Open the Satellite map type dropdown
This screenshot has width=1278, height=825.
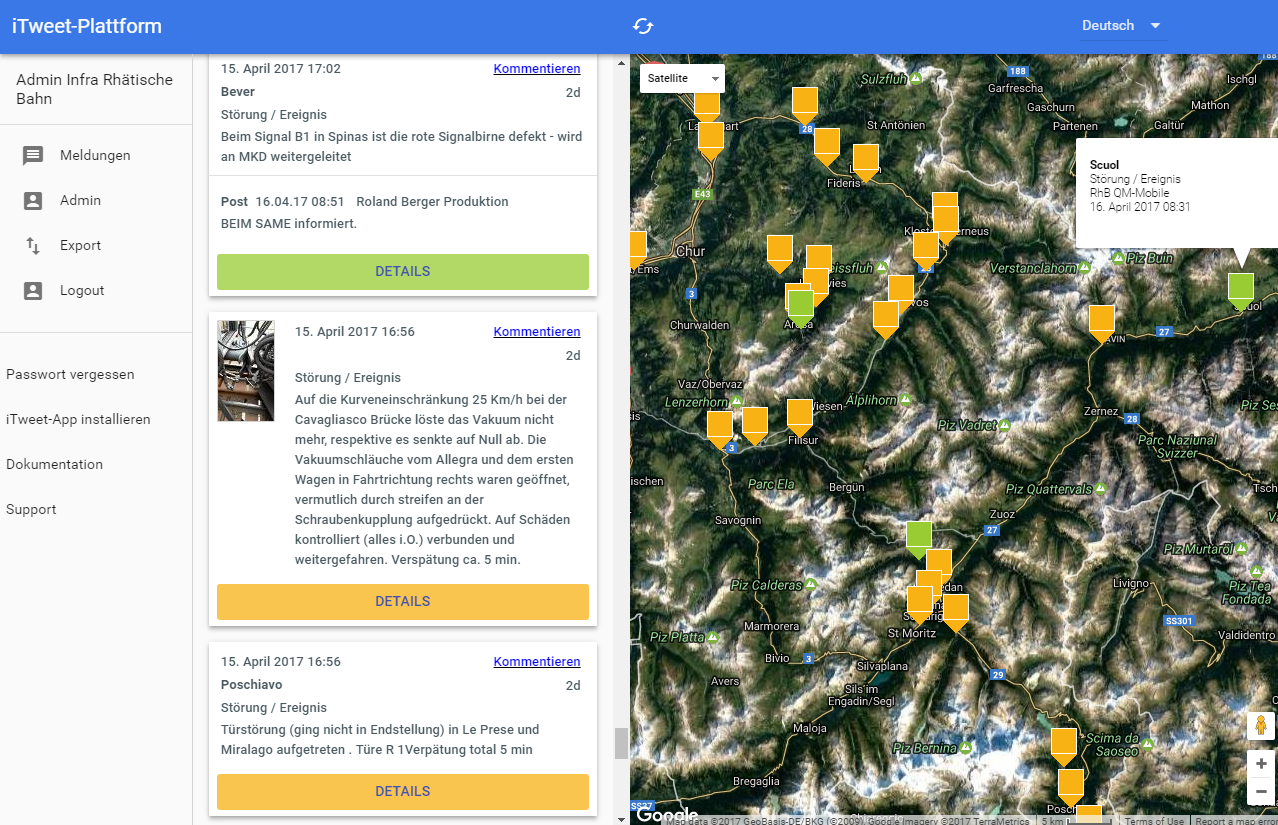(682, 78)
